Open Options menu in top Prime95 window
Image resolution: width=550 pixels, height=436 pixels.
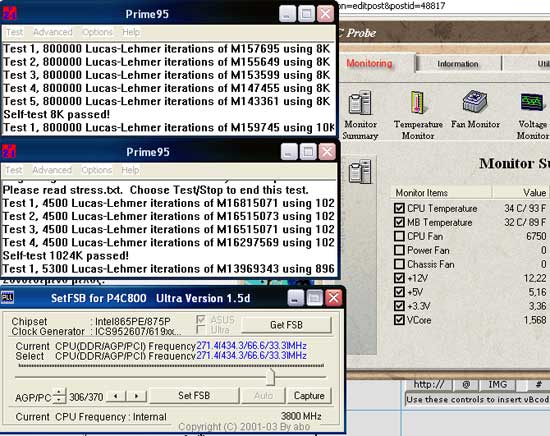(x=97, y=32)
